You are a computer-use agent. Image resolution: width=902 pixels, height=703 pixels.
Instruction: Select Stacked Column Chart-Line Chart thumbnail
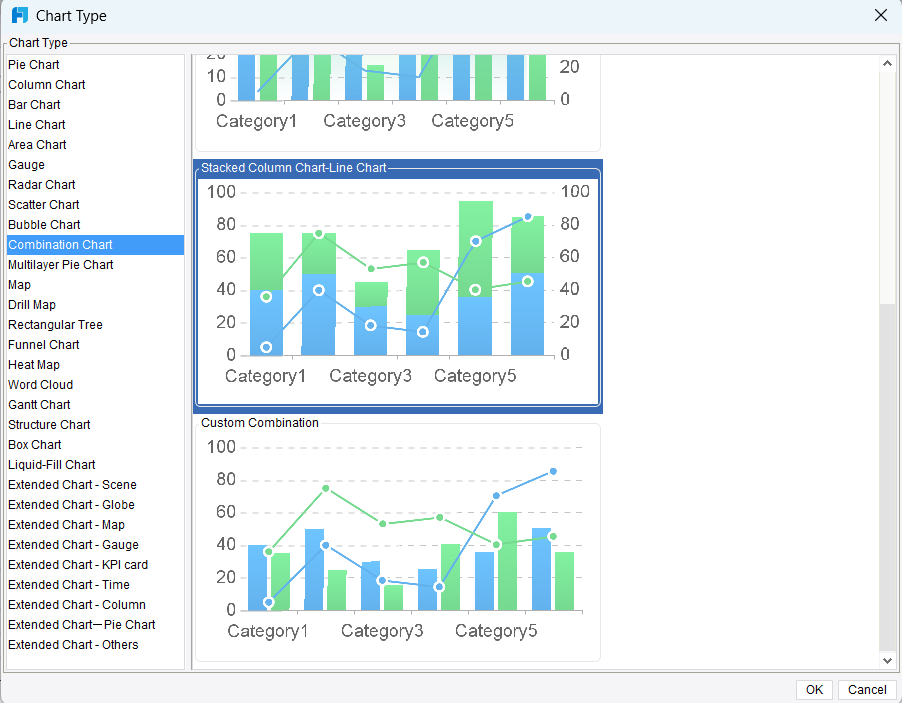pos(398,286)
